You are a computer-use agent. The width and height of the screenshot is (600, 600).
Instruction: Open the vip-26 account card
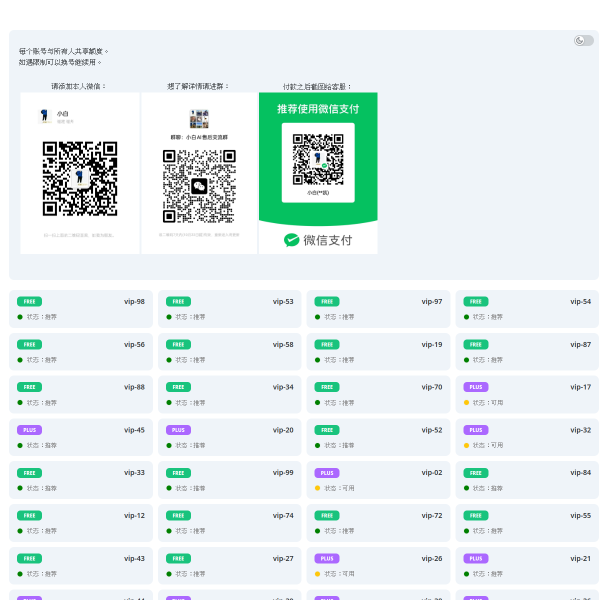pos(378,566)
